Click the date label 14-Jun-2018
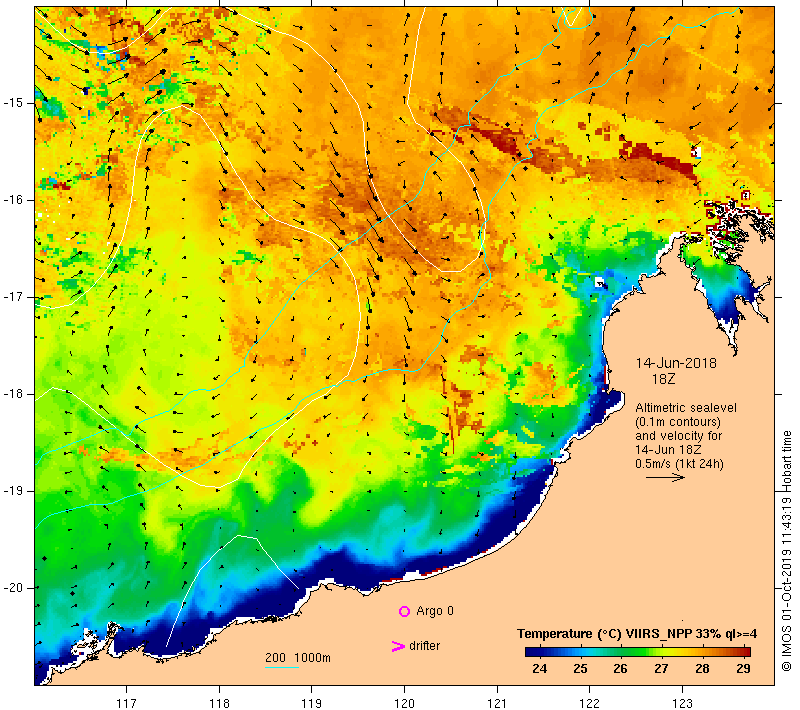This screenshot has height=710, width=800. pyautogui.click(x=676, y=363)
